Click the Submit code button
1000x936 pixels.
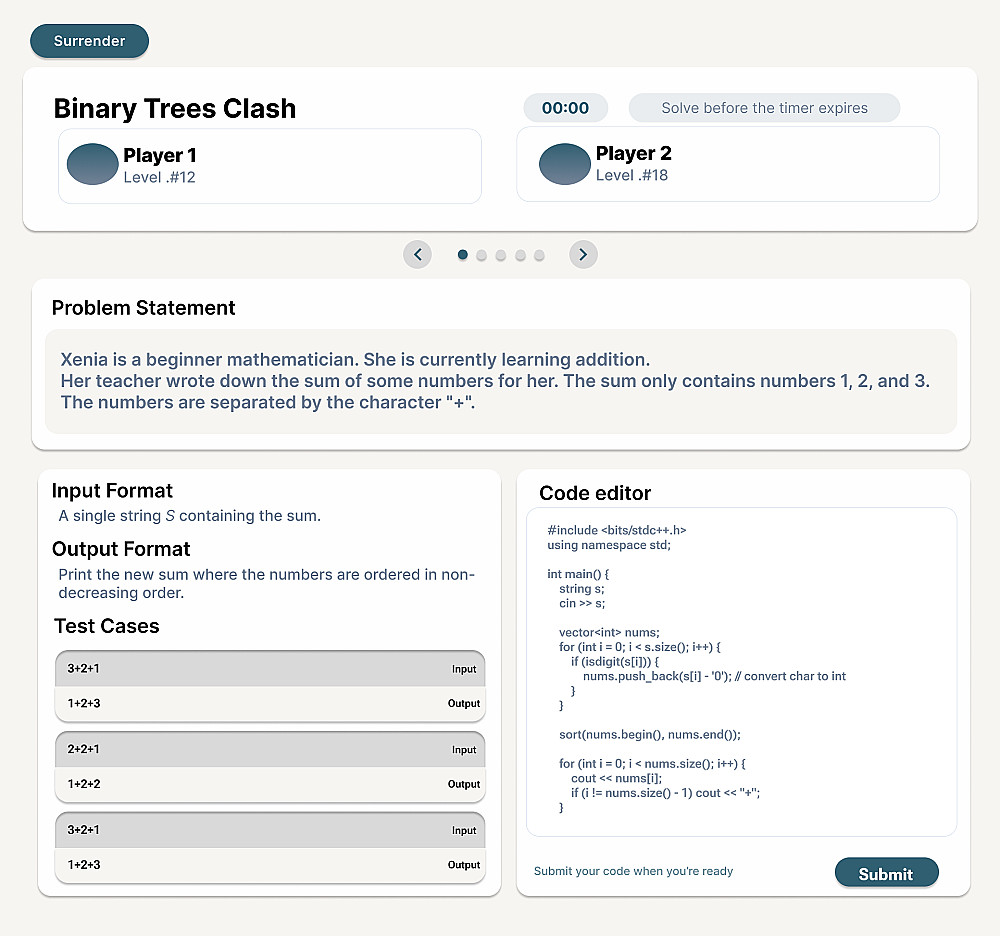(886, 873)
